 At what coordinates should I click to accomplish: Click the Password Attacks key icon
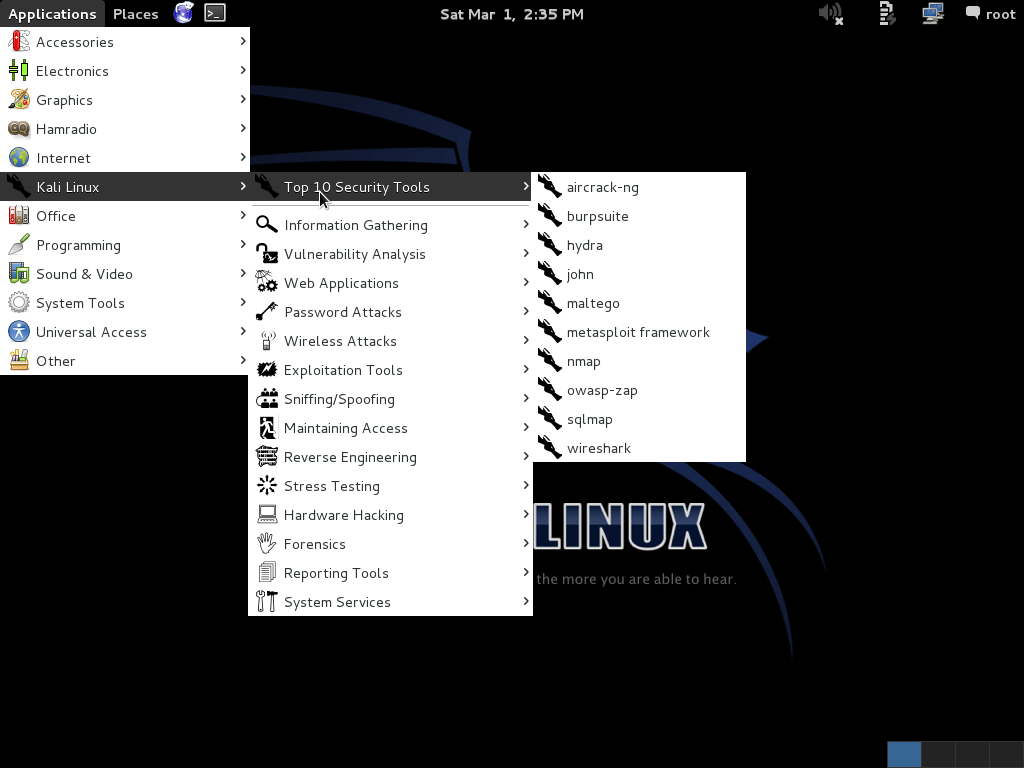(266, 312)
